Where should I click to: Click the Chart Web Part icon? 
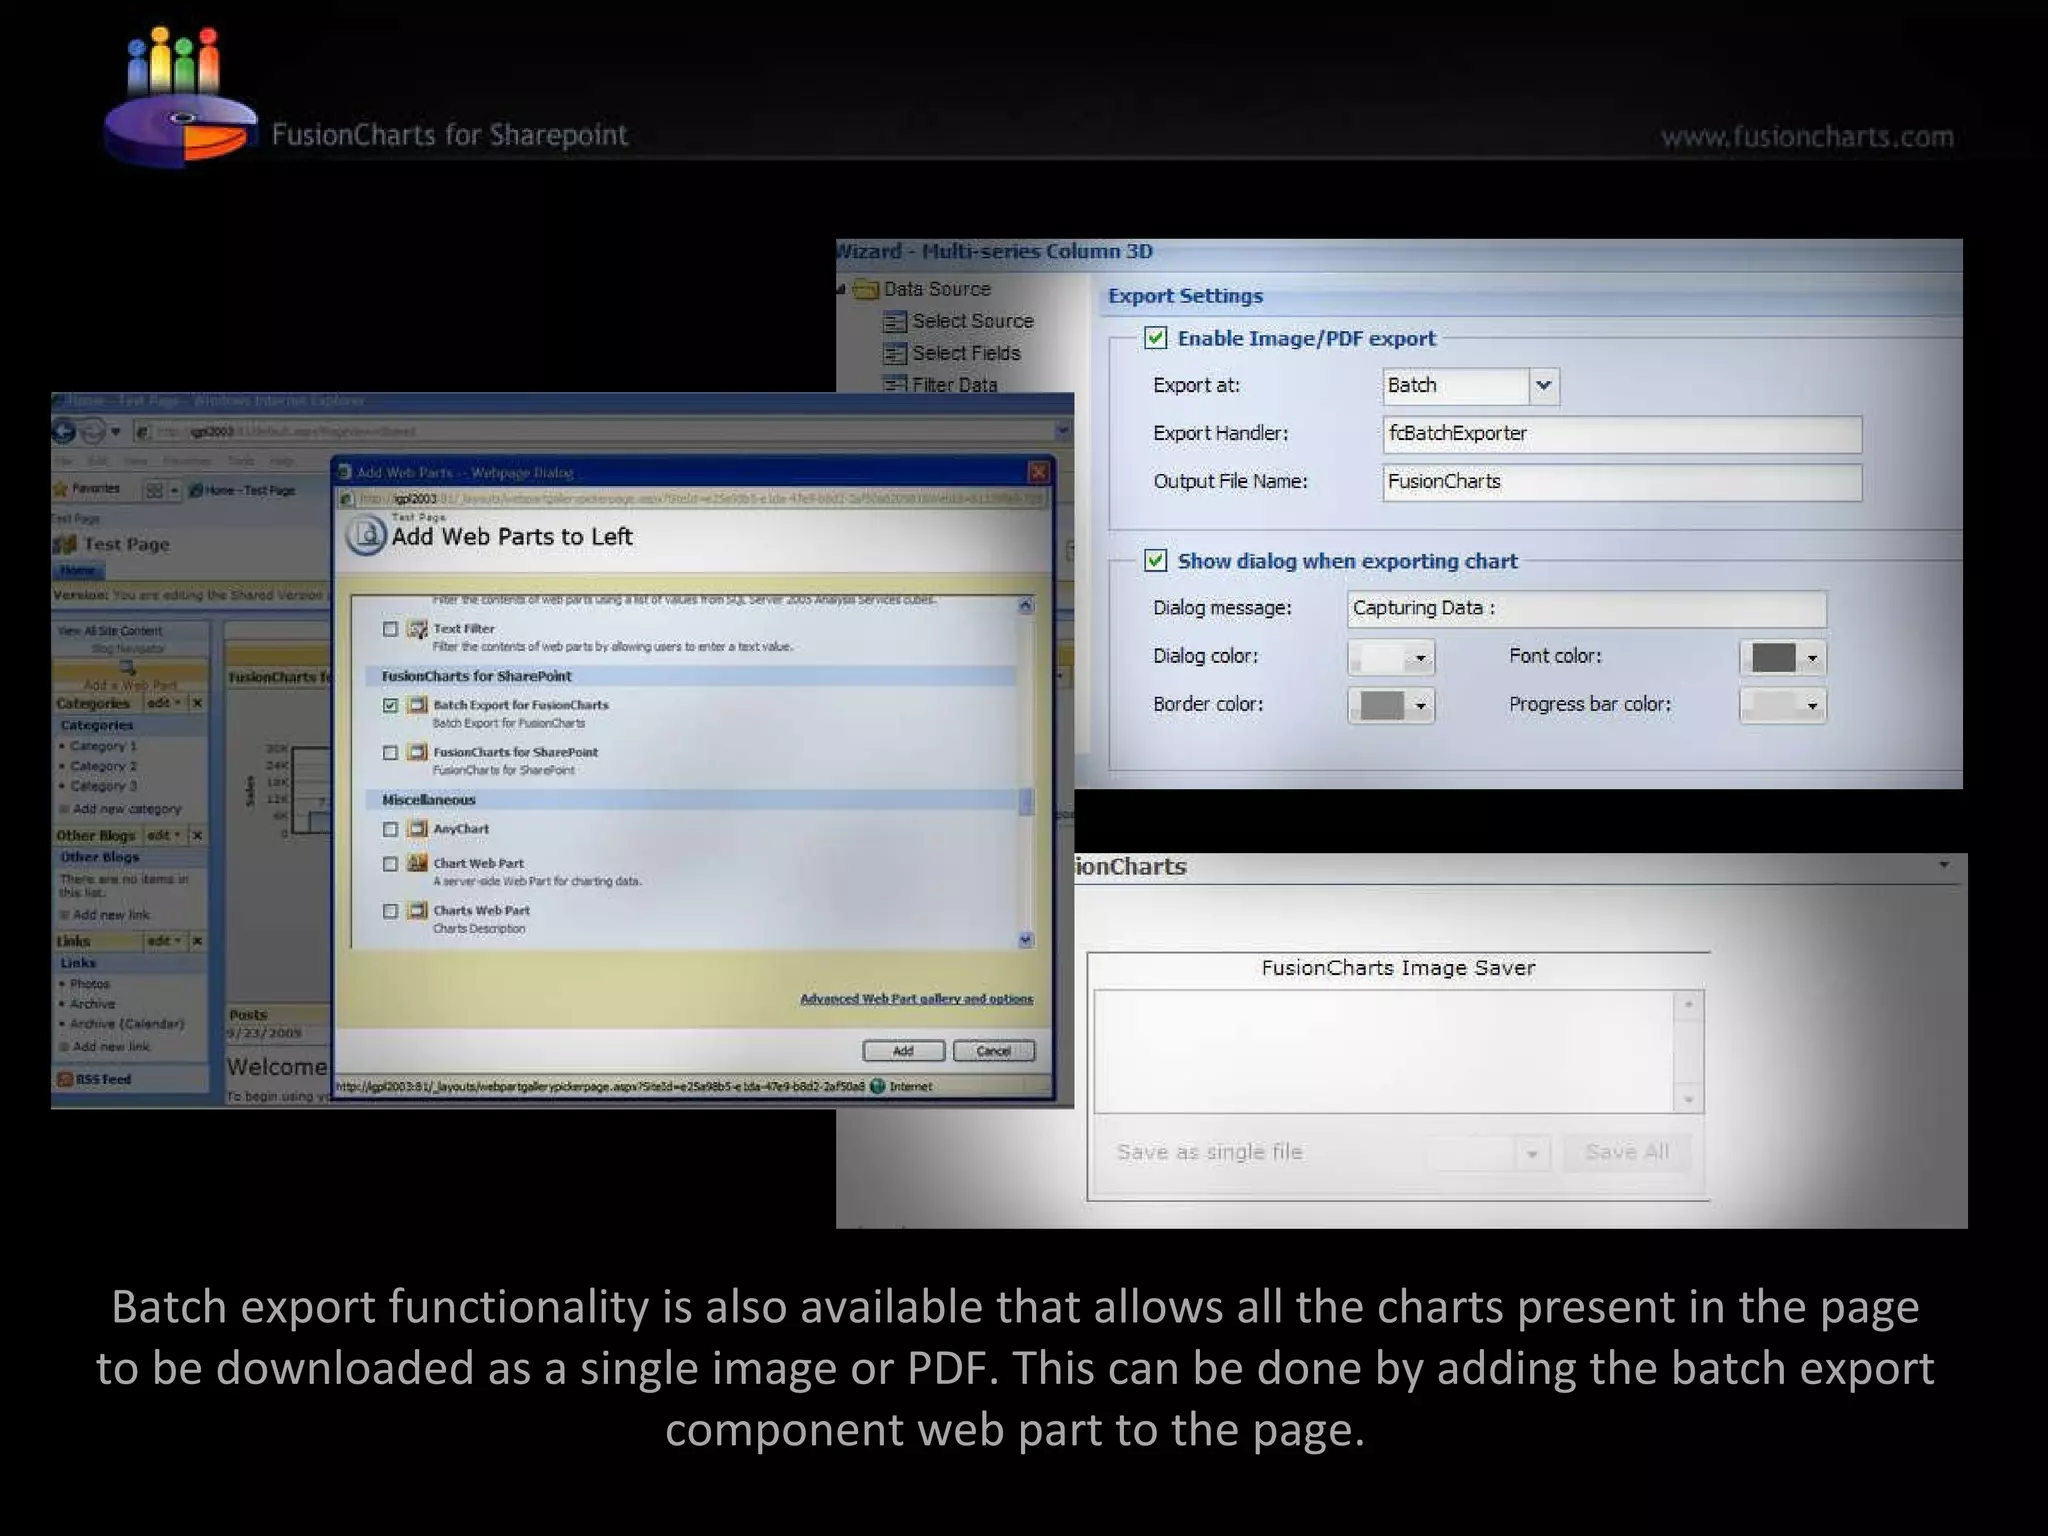(418, 863)
